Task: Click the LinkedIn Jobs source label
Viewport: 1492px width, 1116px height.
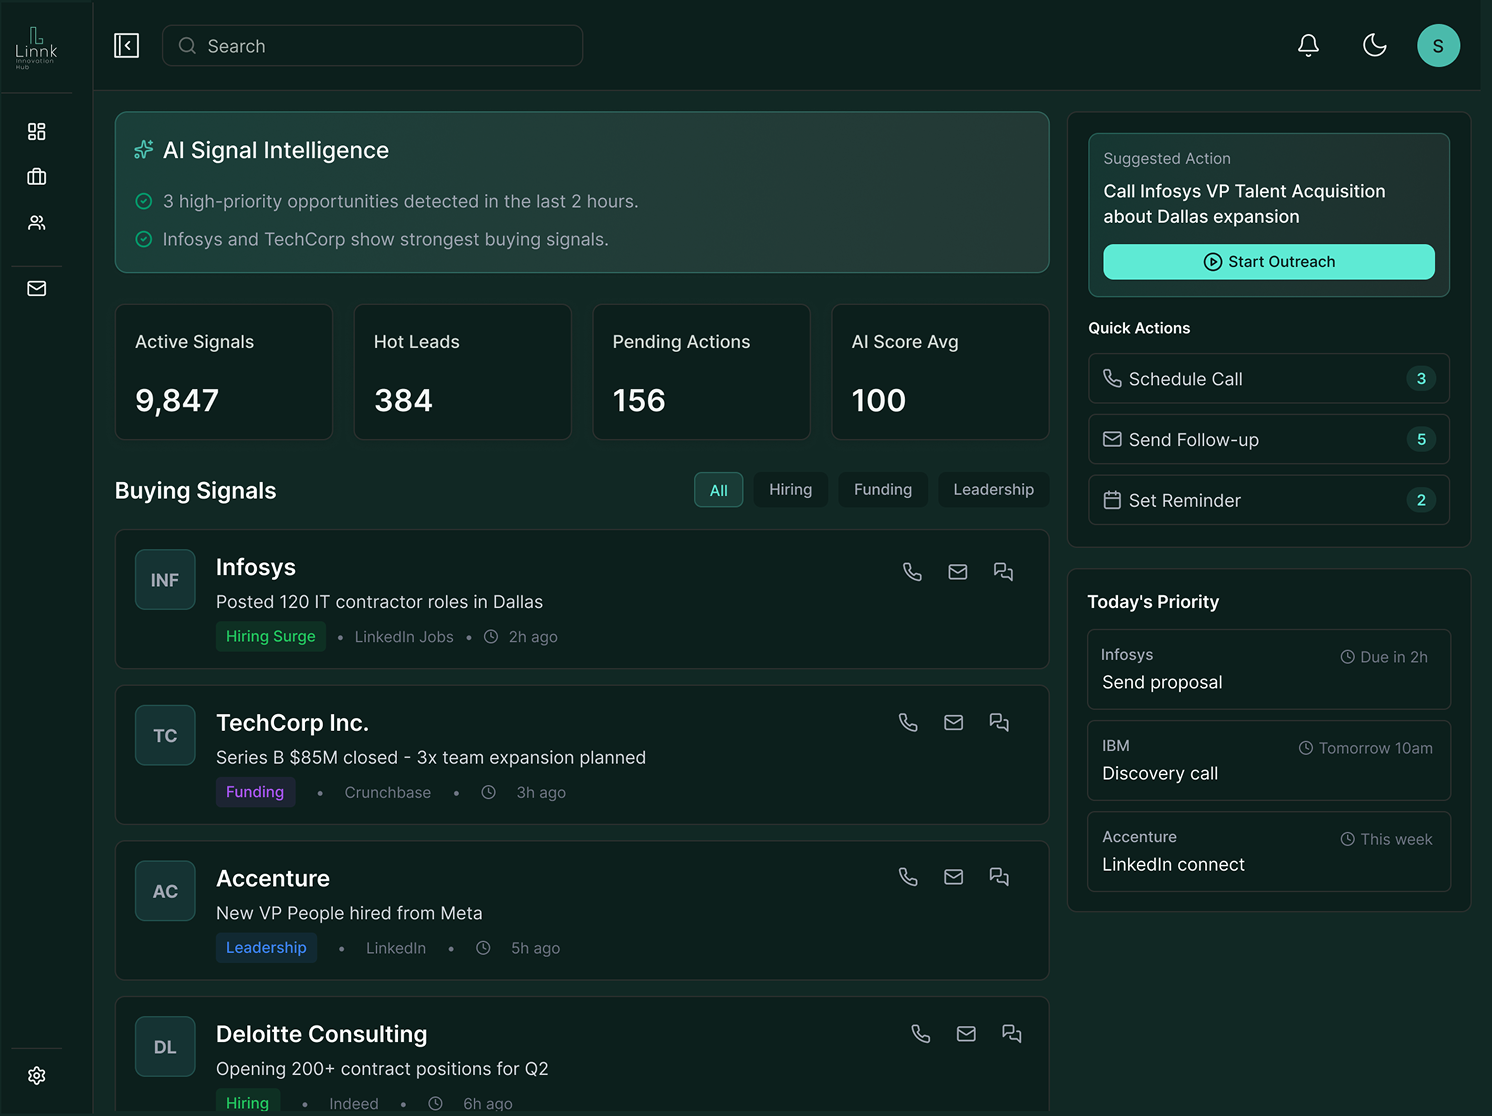Action: point(404,637)
